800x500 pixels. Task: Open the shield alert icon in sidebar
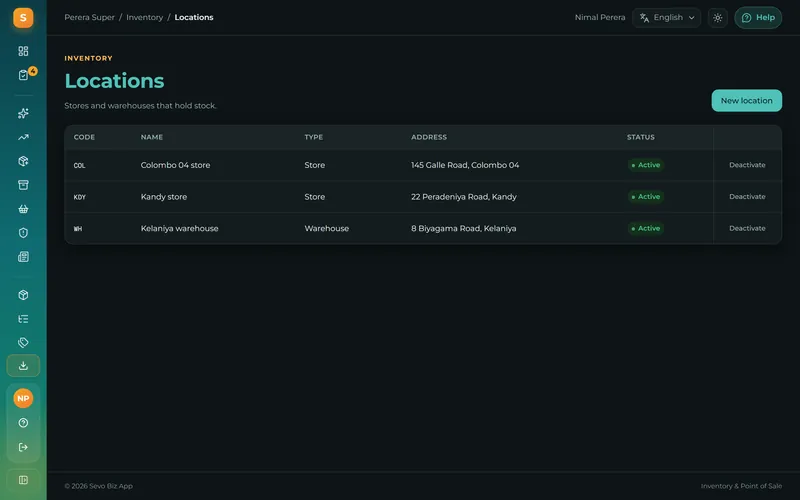coord(23,233)
